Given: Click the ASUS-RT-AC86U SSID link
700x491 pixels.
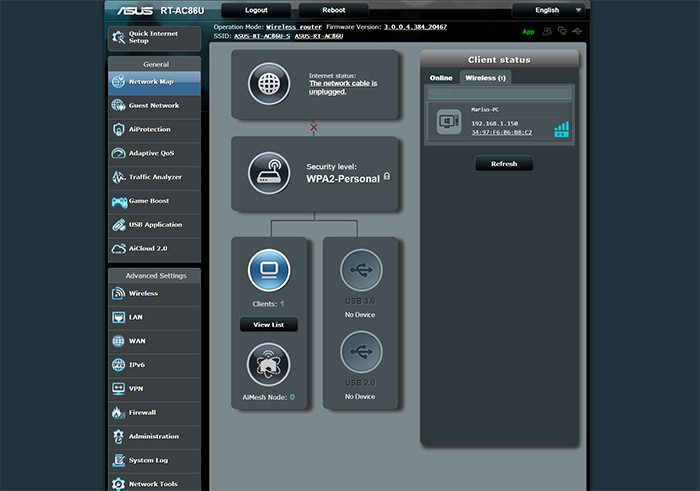Looking at the screenshot, I should pyautogui.click(x=319, y=36).
